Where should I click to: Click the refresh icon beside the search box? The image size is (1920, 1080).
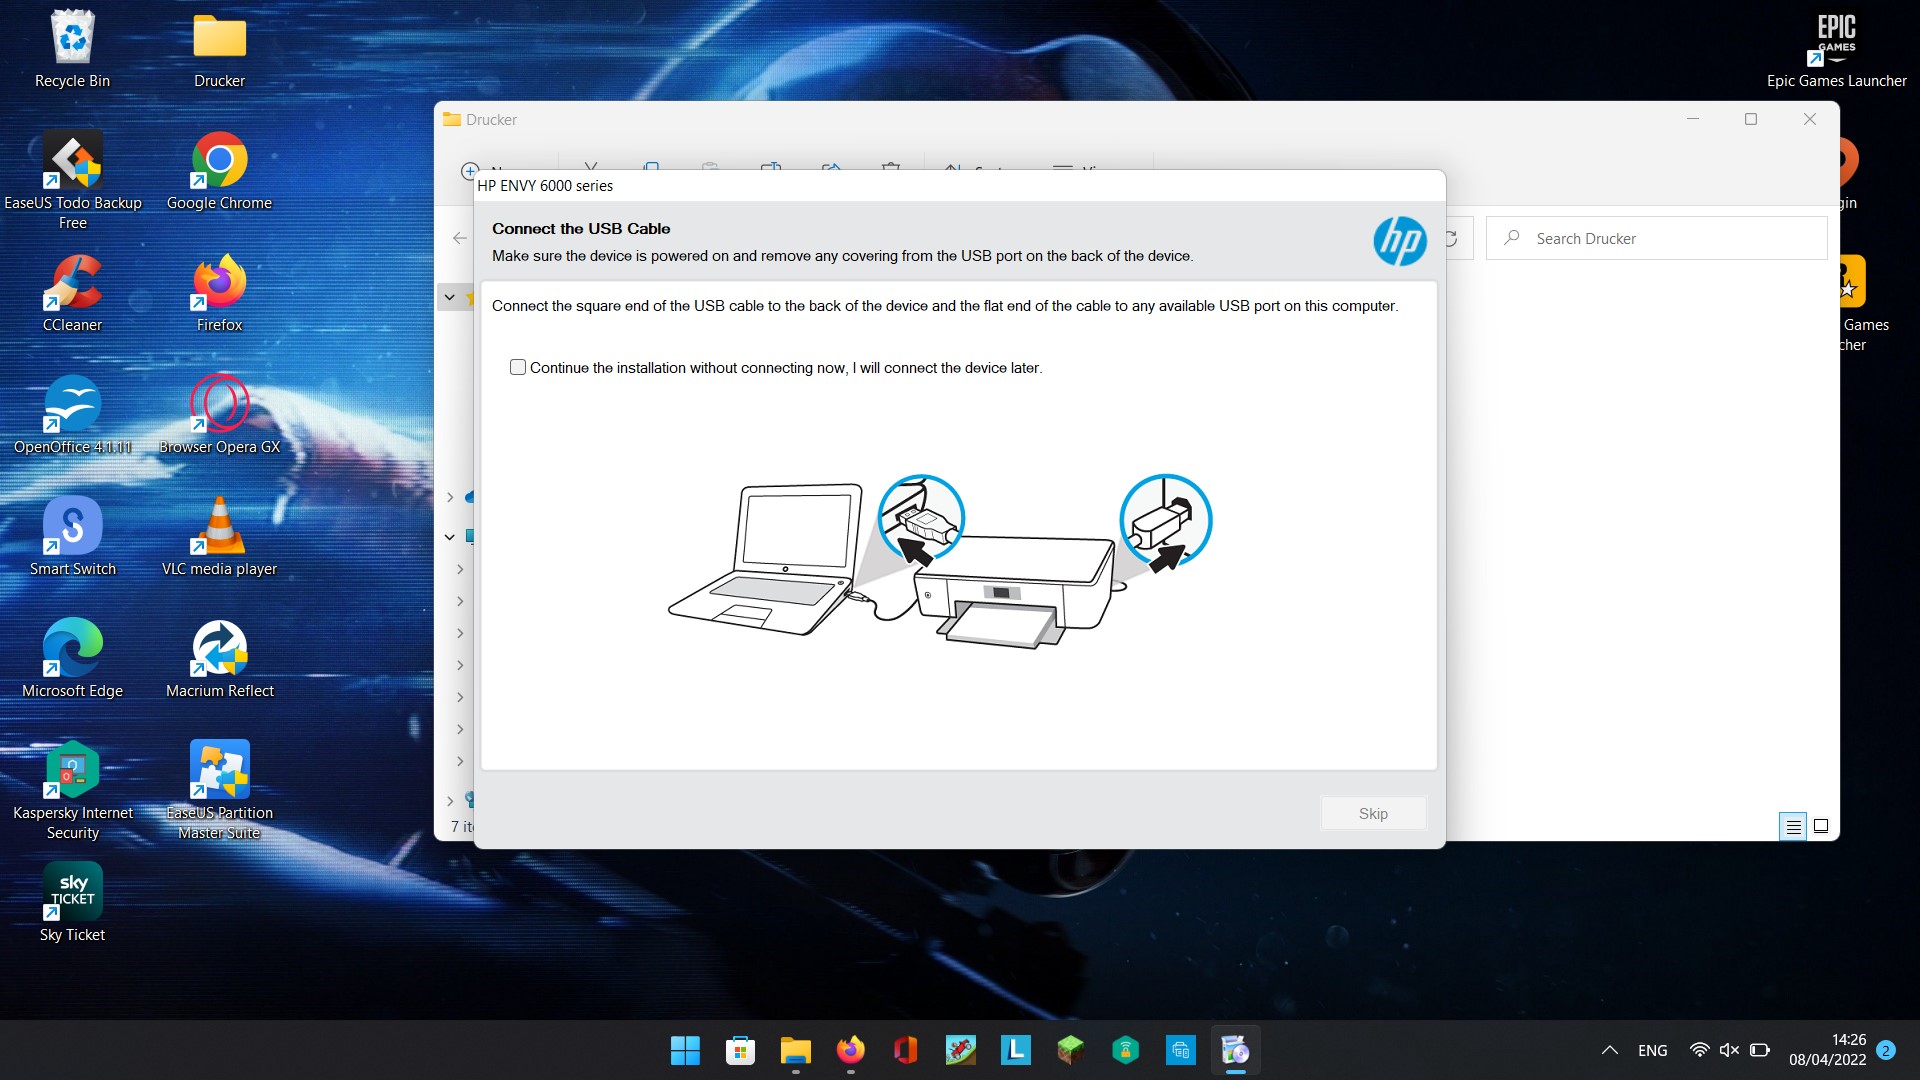click(x=1451, y=238)
